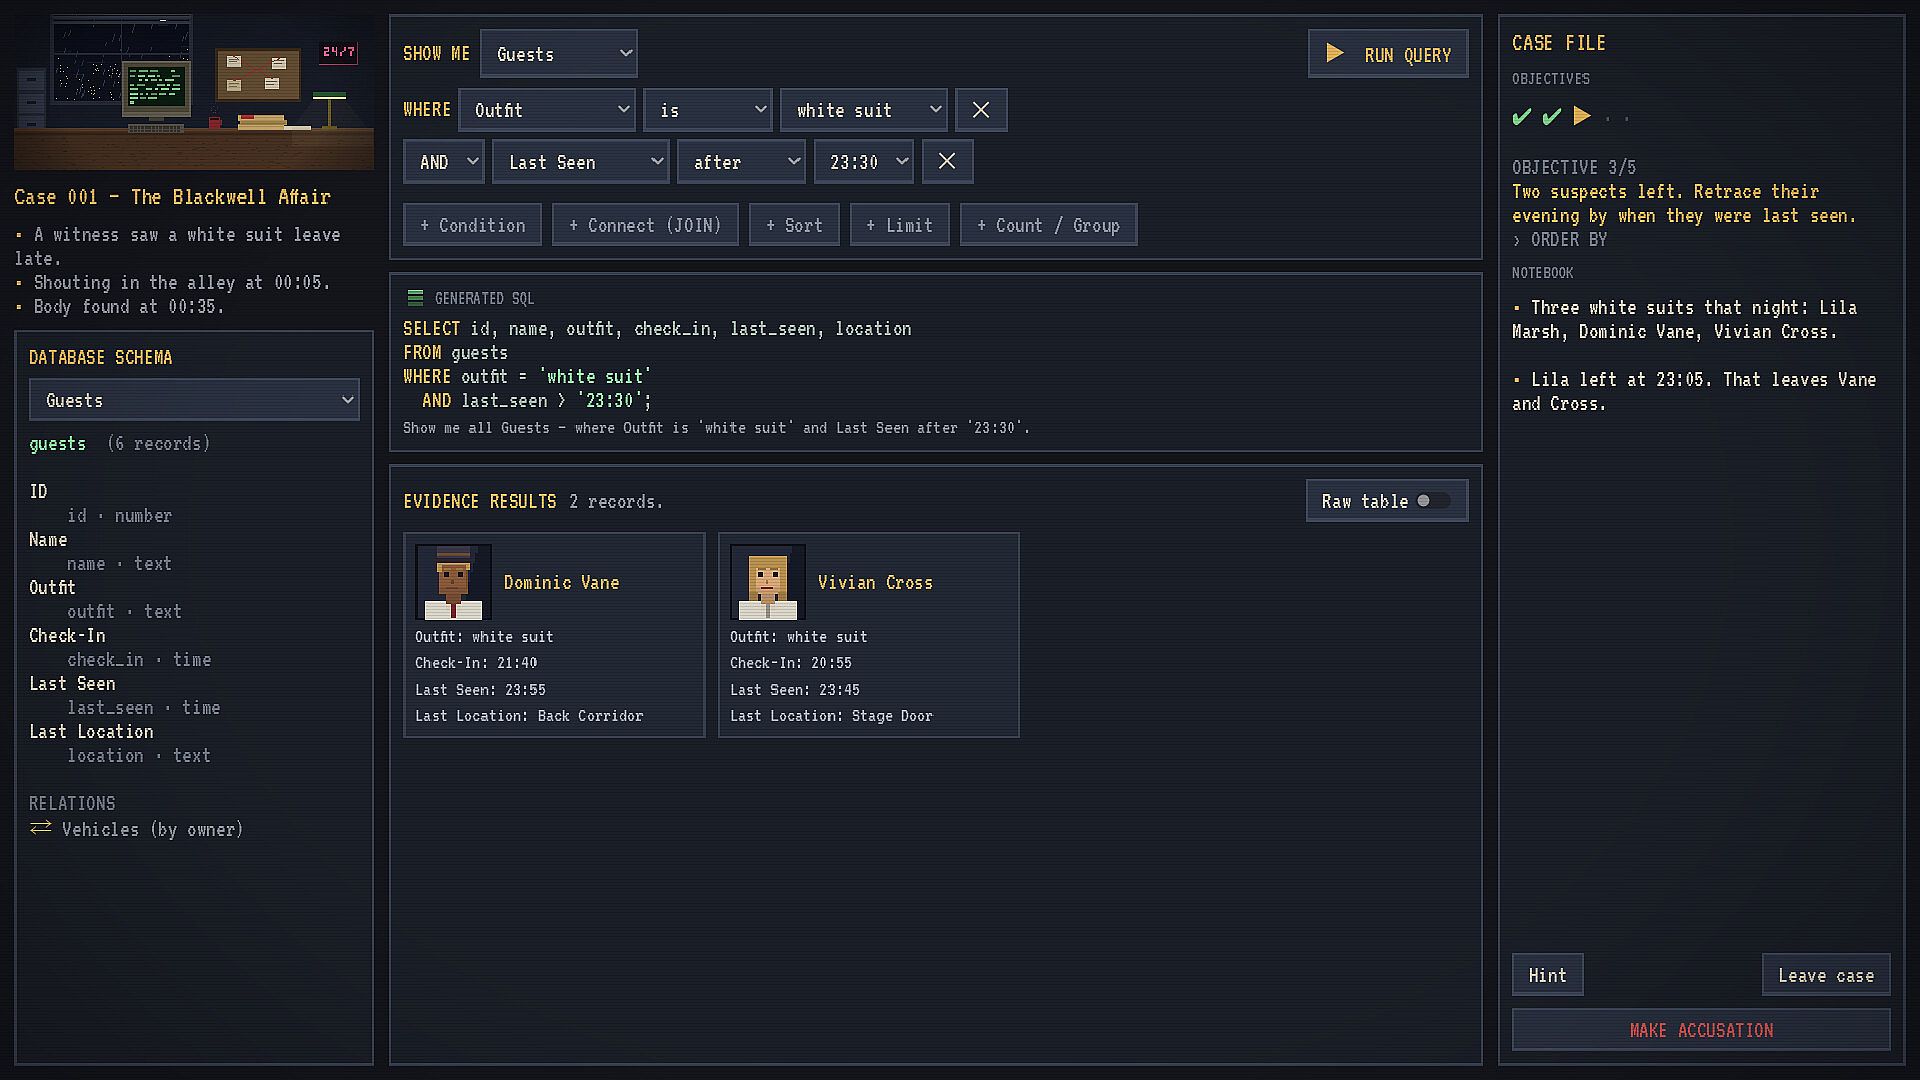
Task: Change the 'after' comparison dropdown
Action: [x=742, y=162]
